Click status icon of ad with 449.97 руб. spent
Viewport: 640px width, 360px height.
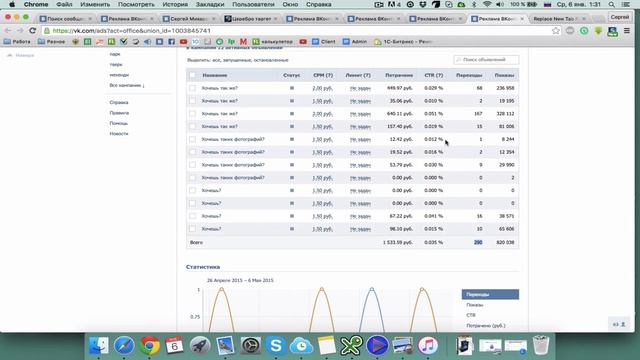(291, 88)
